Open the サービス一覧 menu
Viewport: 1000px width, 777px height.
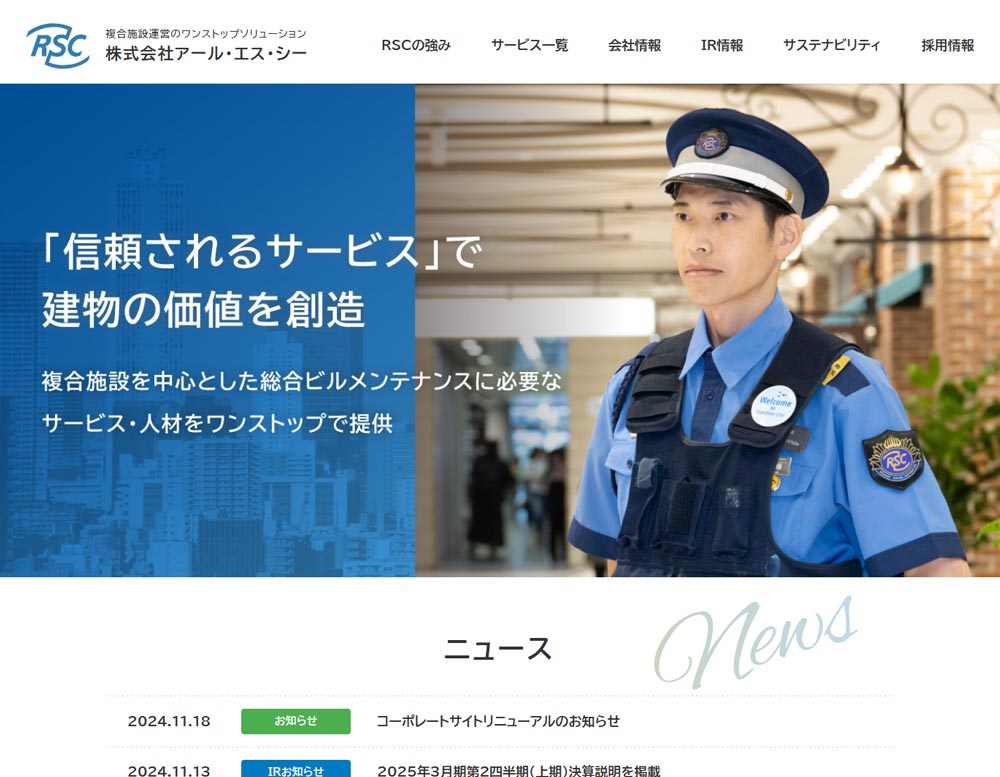[529, 45]
